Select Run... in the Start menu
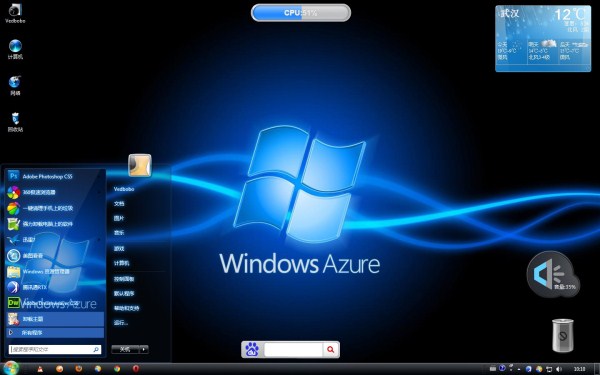This screenshot has height=375, width=600. pos(121,323)
